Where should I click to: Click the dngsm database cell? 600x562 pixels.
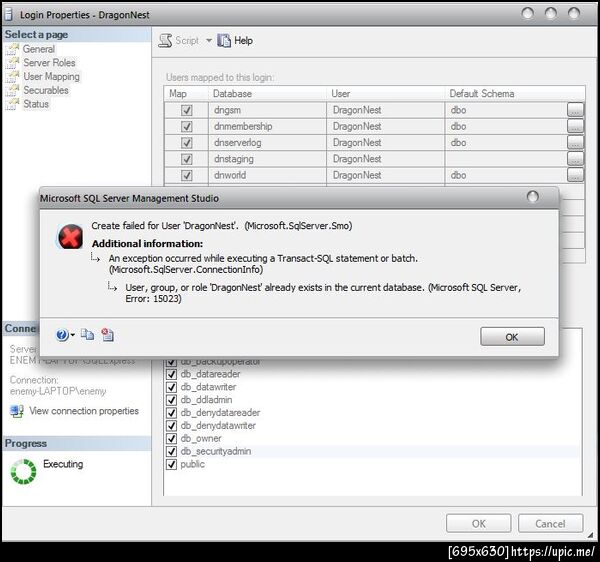pos(267,110)
